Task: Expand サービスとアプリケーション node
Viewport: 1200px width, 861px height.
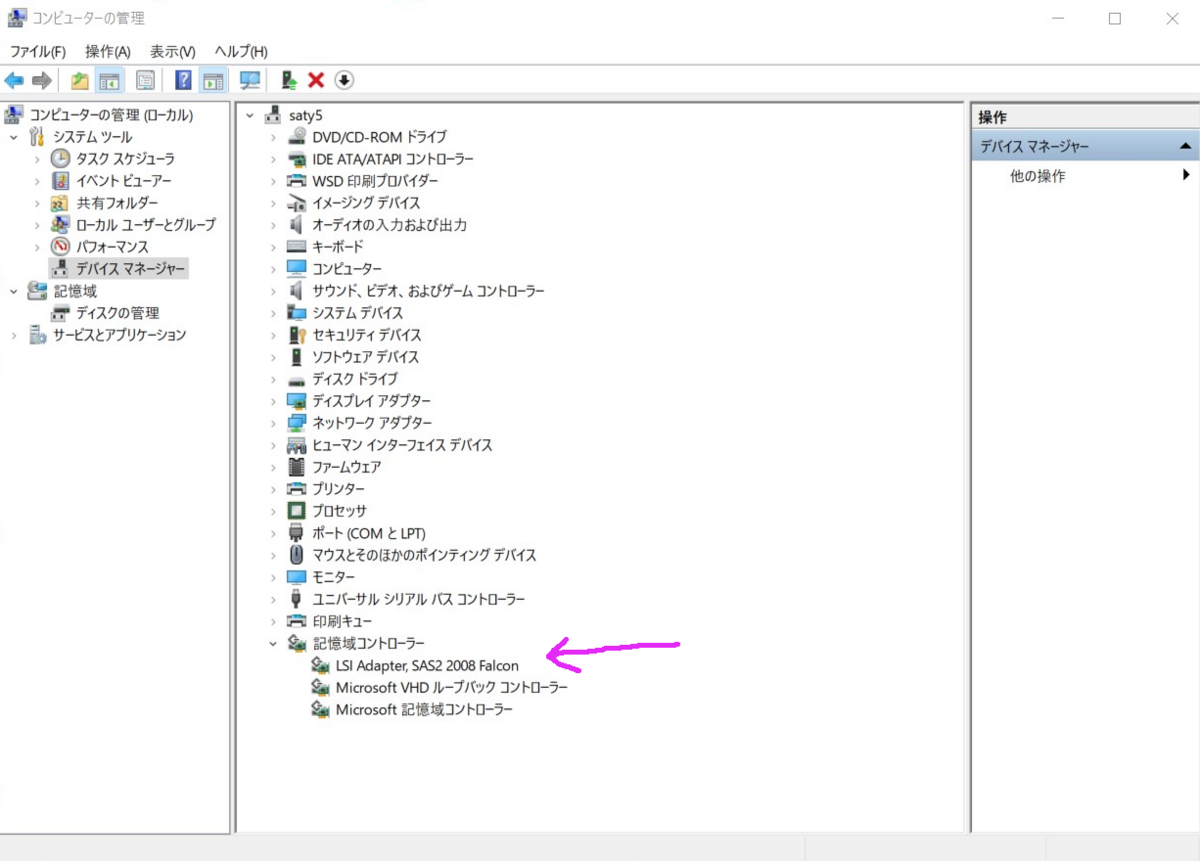Action: click(x=14, y=335)
